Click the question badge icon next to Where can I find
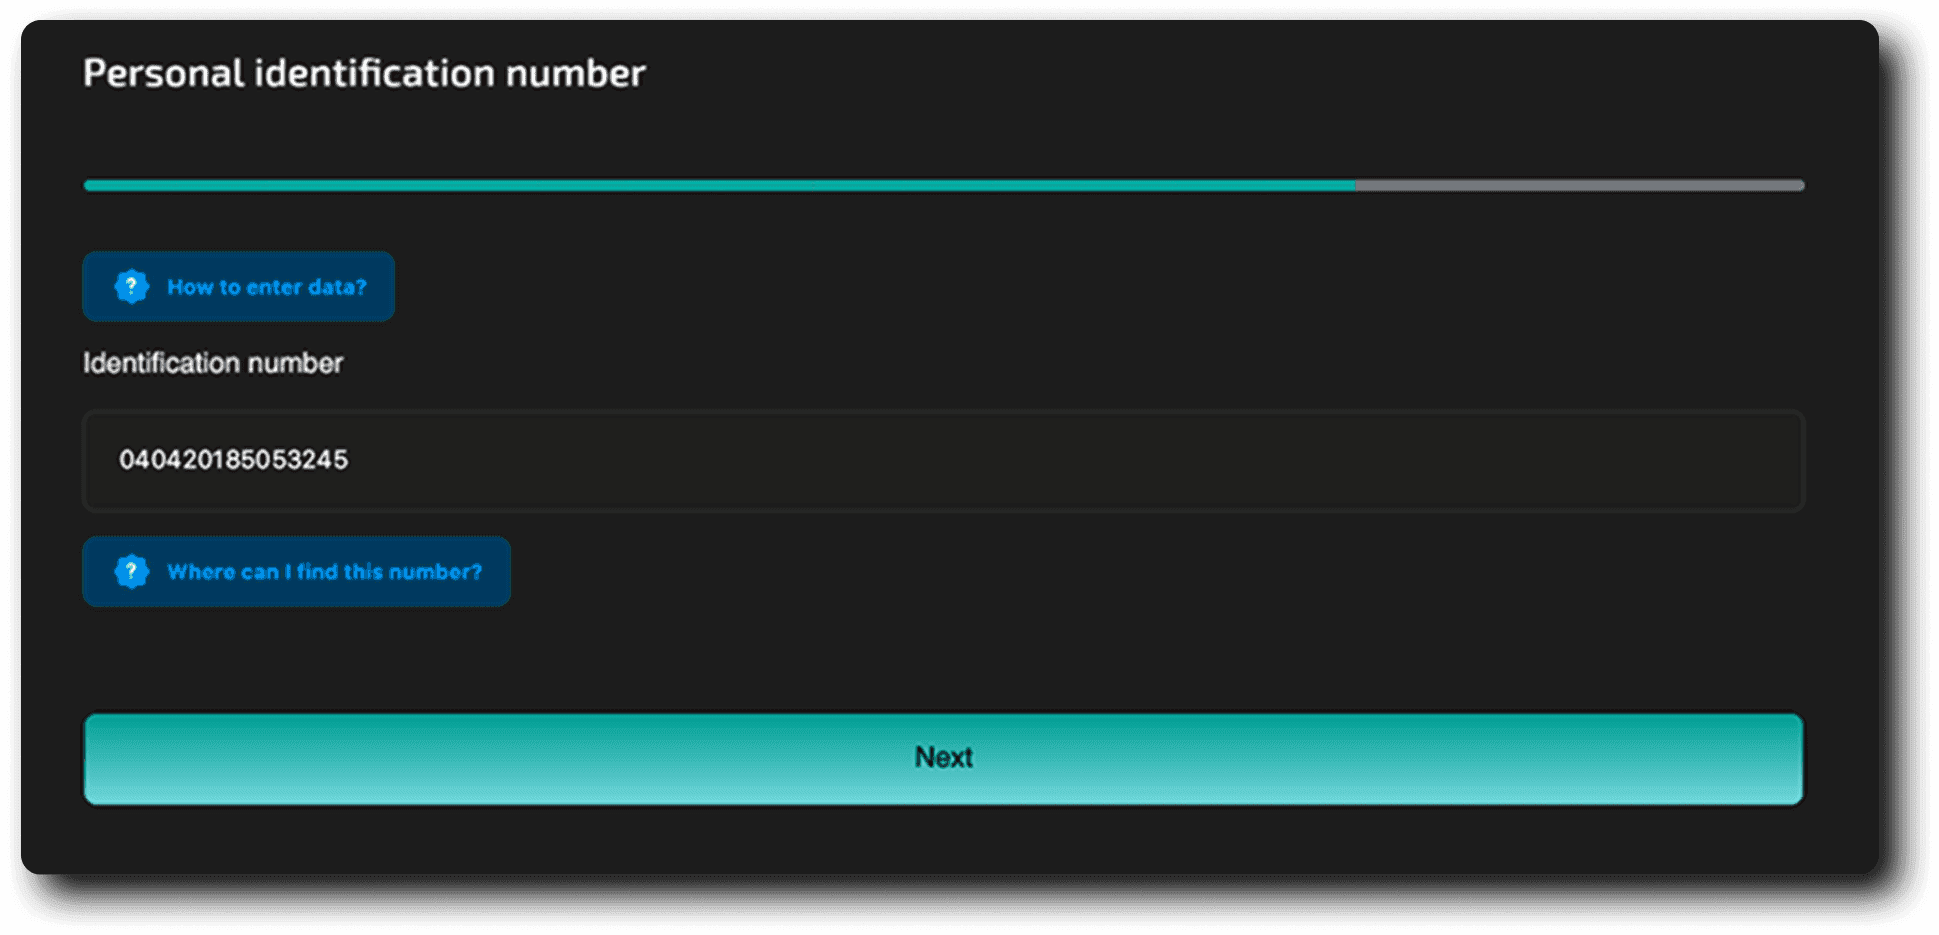This screenshot has height=935, width=1939. tap(131, 571)
